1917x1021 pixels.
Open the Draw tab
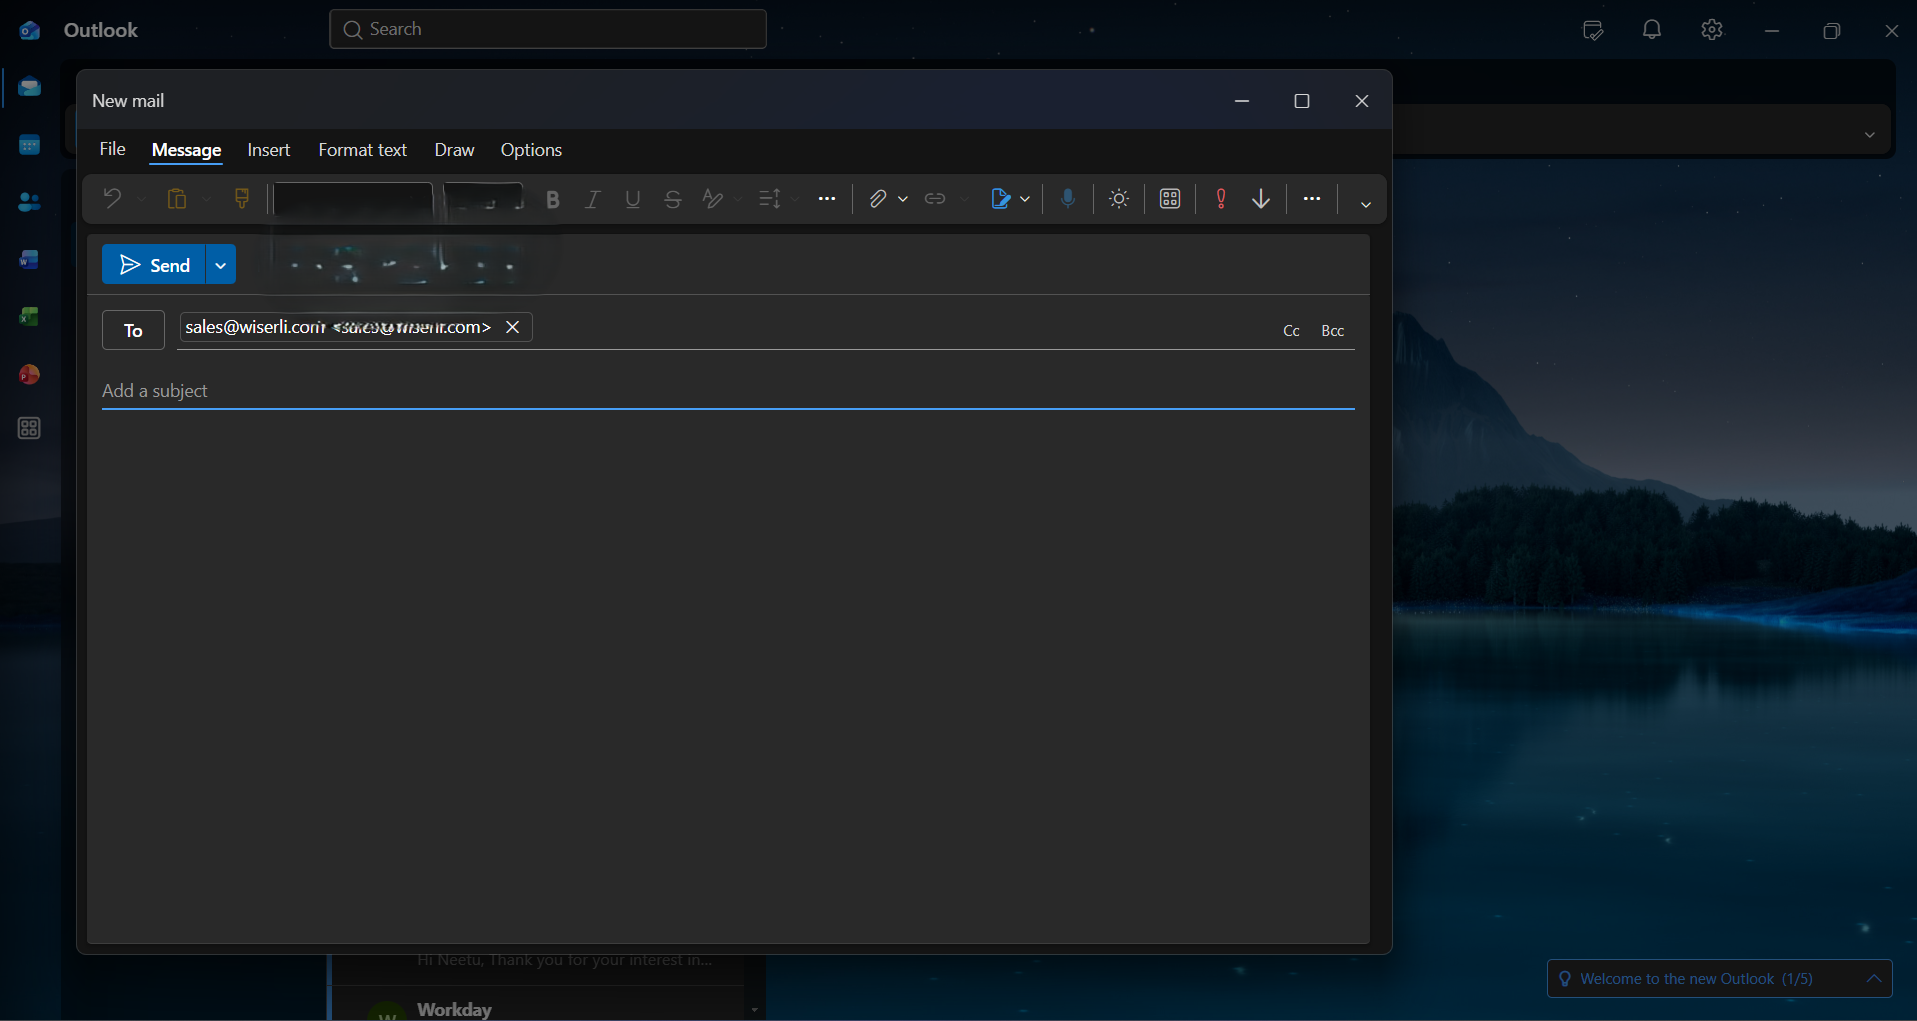click(x=454, y=150)
